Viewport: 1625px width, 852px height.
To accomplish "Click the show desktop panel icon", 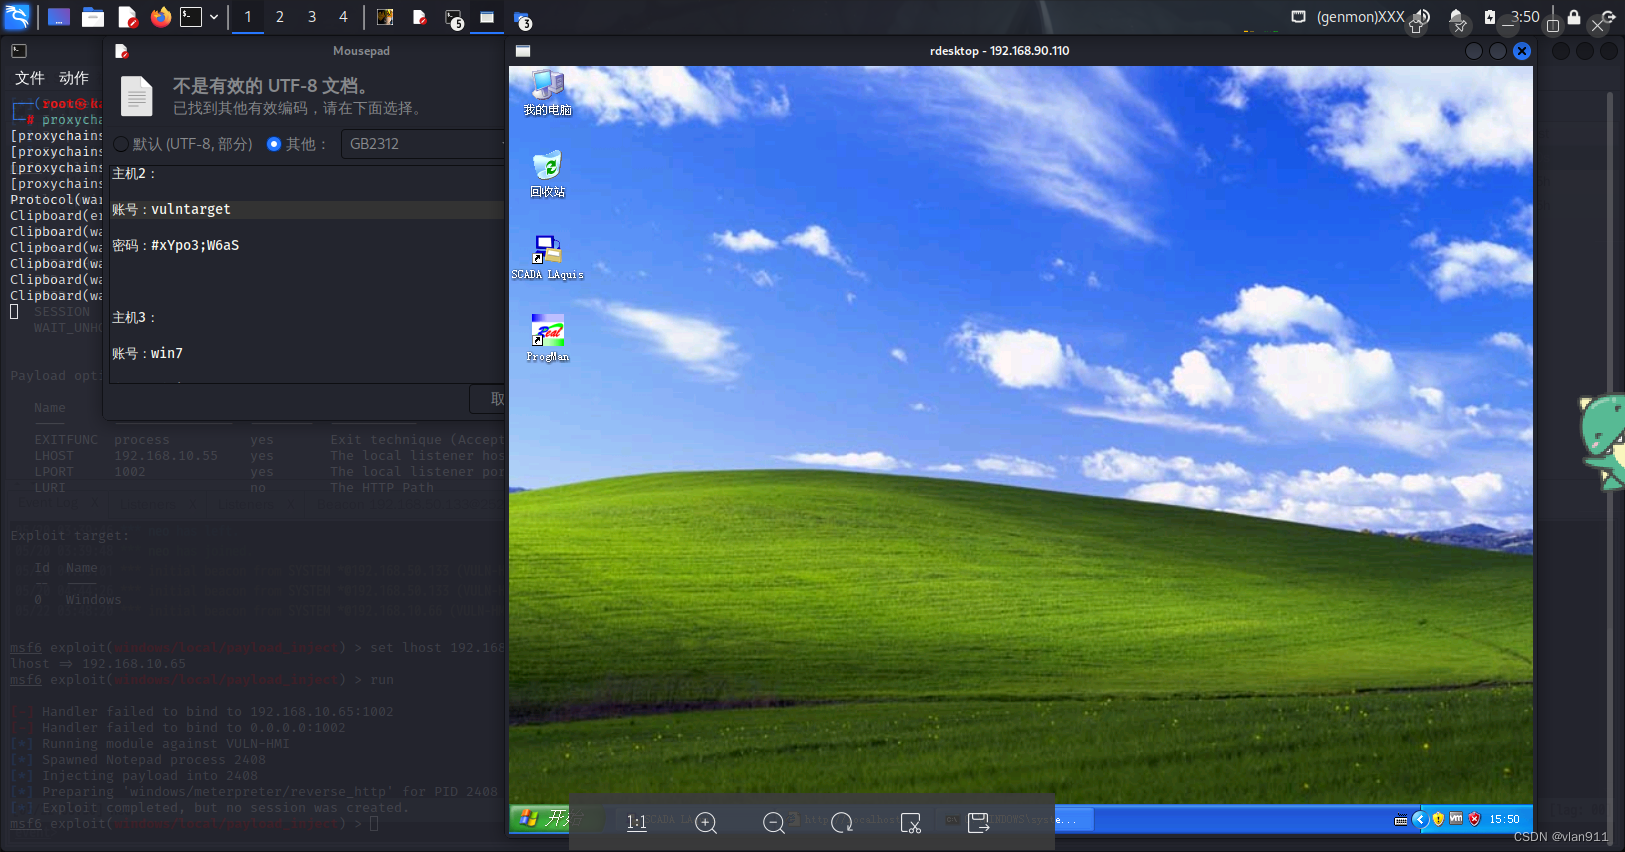I will [x=59, y=17].
